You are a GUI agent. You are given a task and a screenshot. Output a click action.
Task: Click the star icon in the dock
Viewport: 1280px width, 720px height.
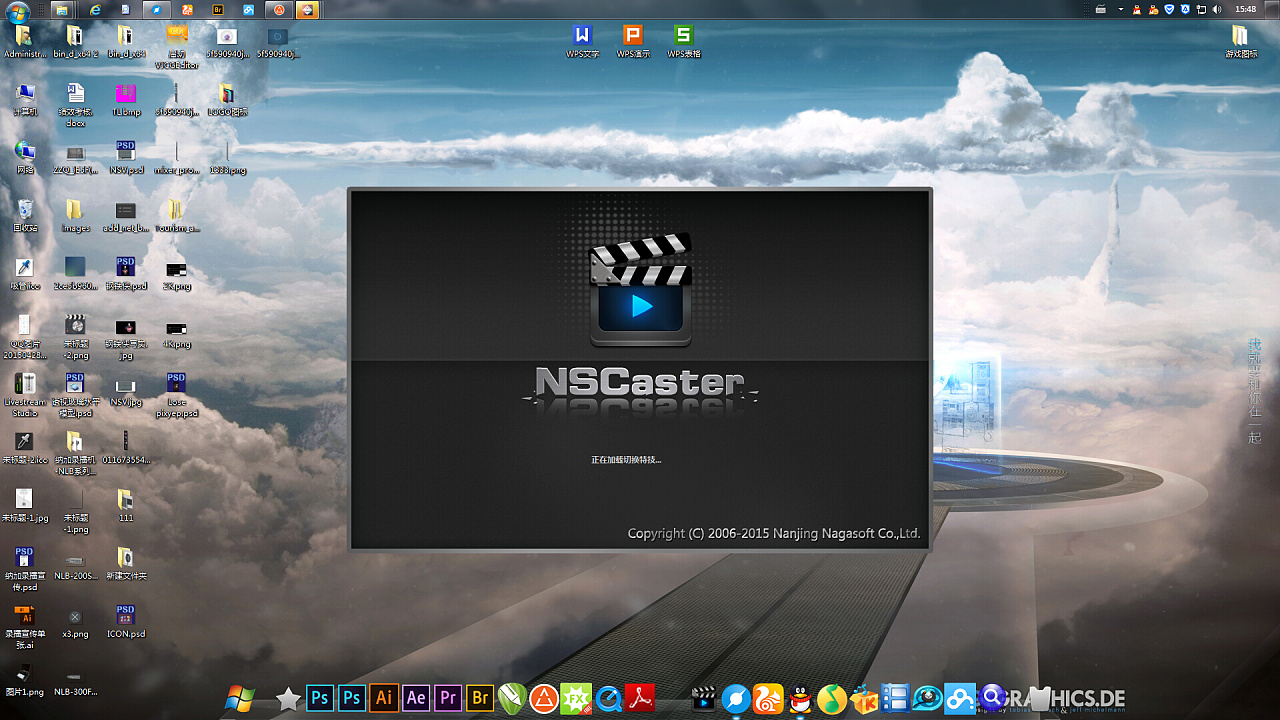click(288, 698)
